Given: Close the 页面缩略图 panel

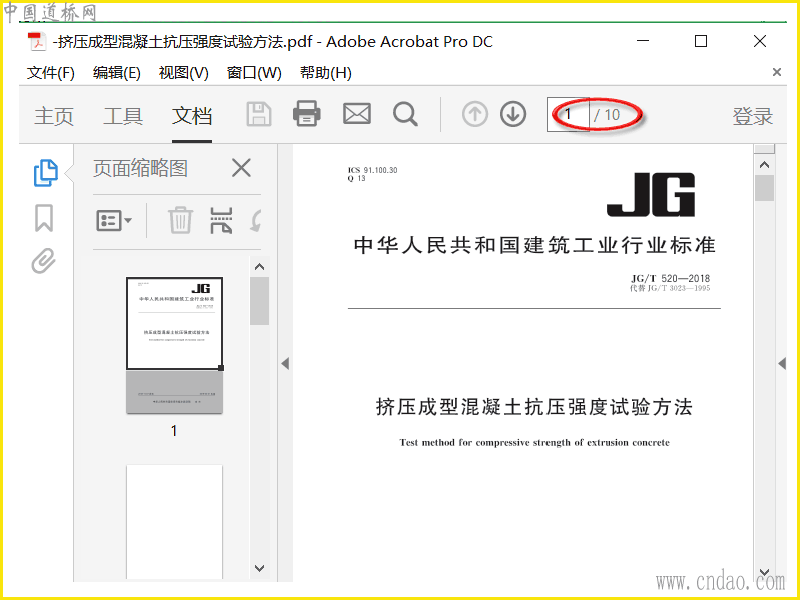Looking at the screenshot, I should click(x=241, y=168).
